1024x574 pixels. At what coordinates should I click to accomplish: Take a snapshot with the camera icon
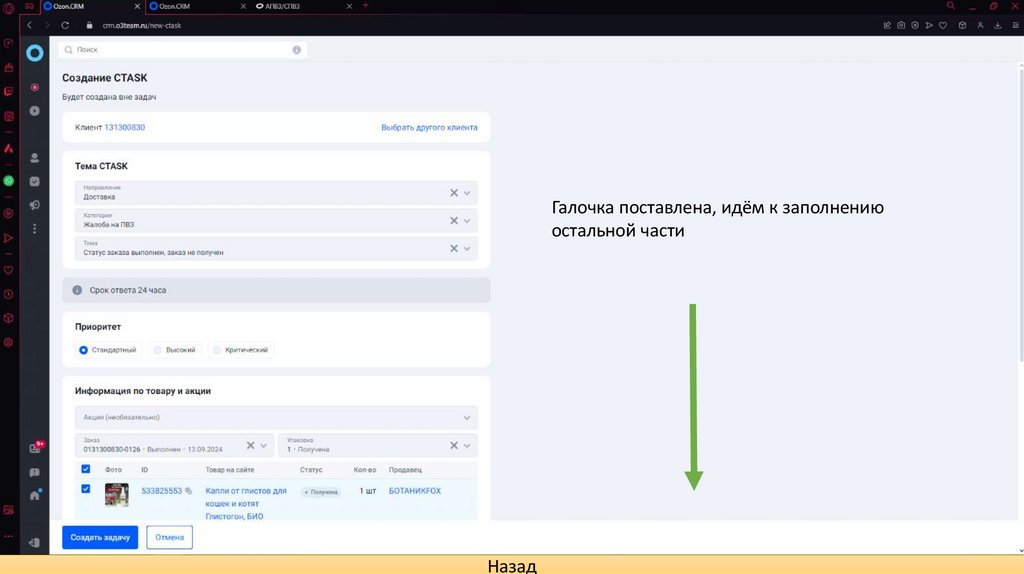(901, 25)
